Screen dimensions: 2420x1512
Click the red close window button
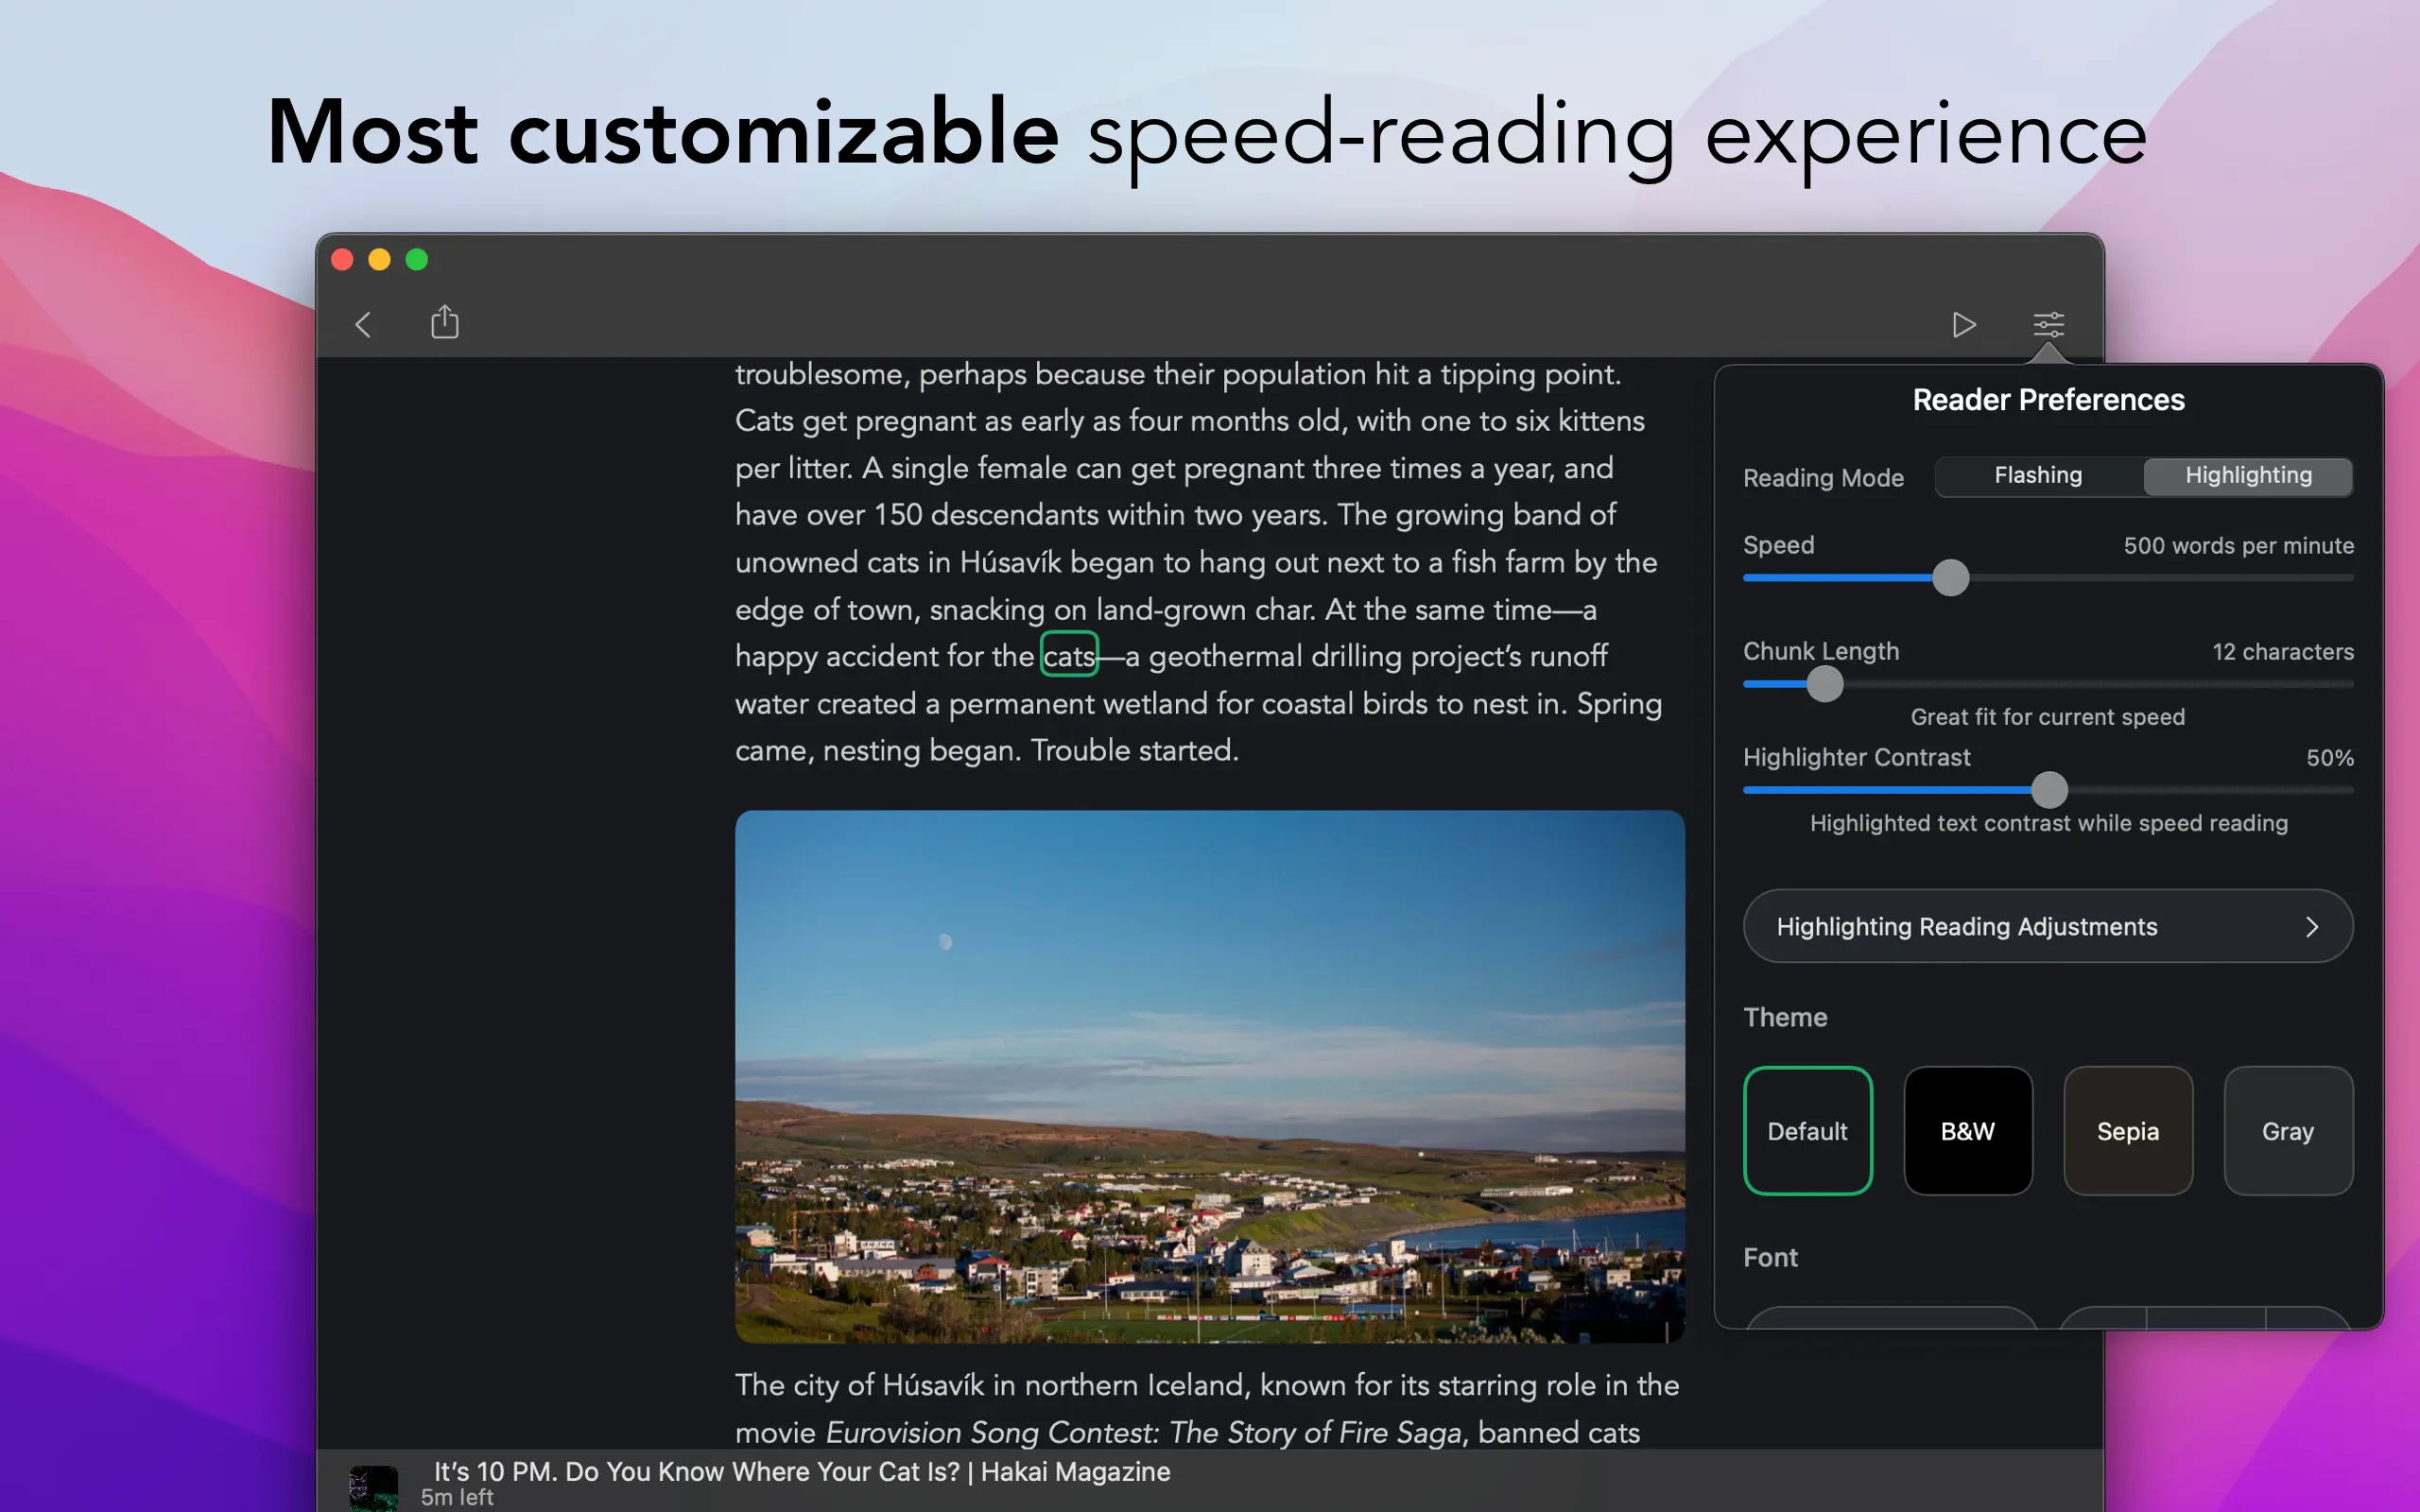[342, 260]
